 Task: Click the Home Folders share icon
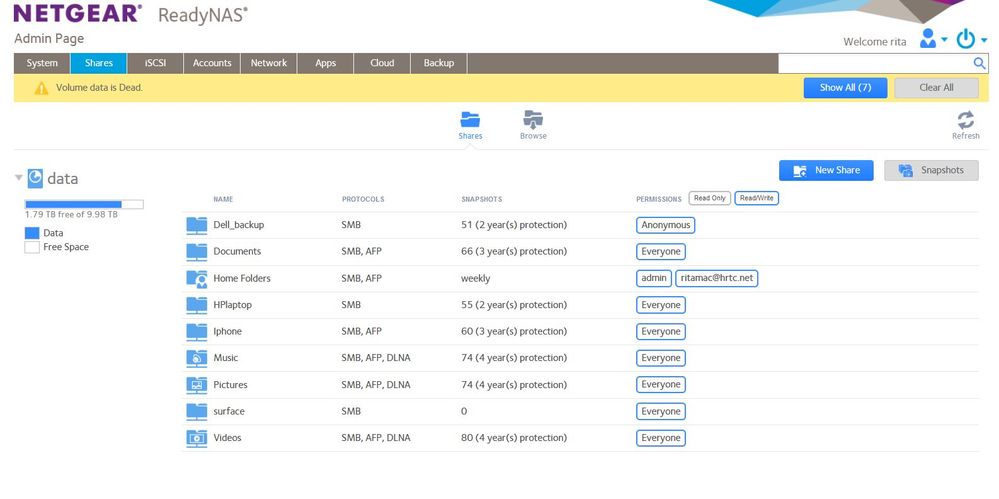tap(196, 278)
